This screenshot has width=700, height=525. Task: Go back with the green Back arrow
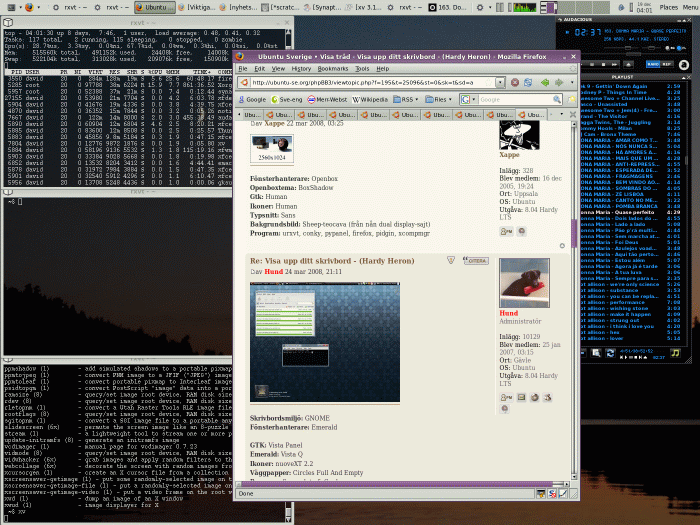545,83
